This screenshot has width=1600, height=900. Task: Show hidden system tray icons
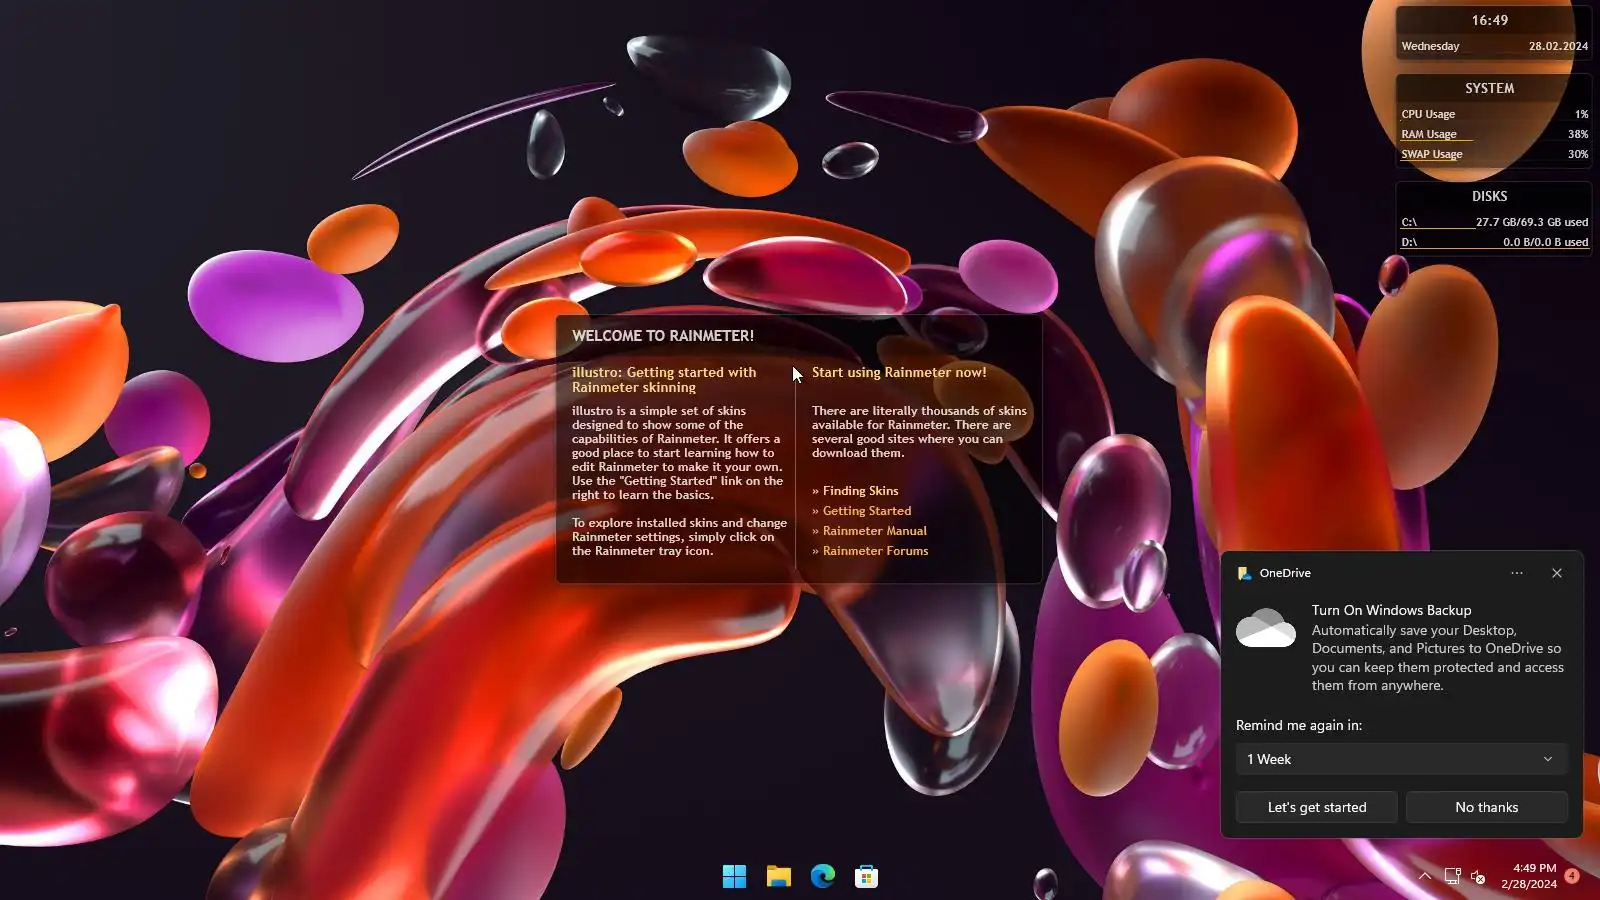coord(1425,877)
